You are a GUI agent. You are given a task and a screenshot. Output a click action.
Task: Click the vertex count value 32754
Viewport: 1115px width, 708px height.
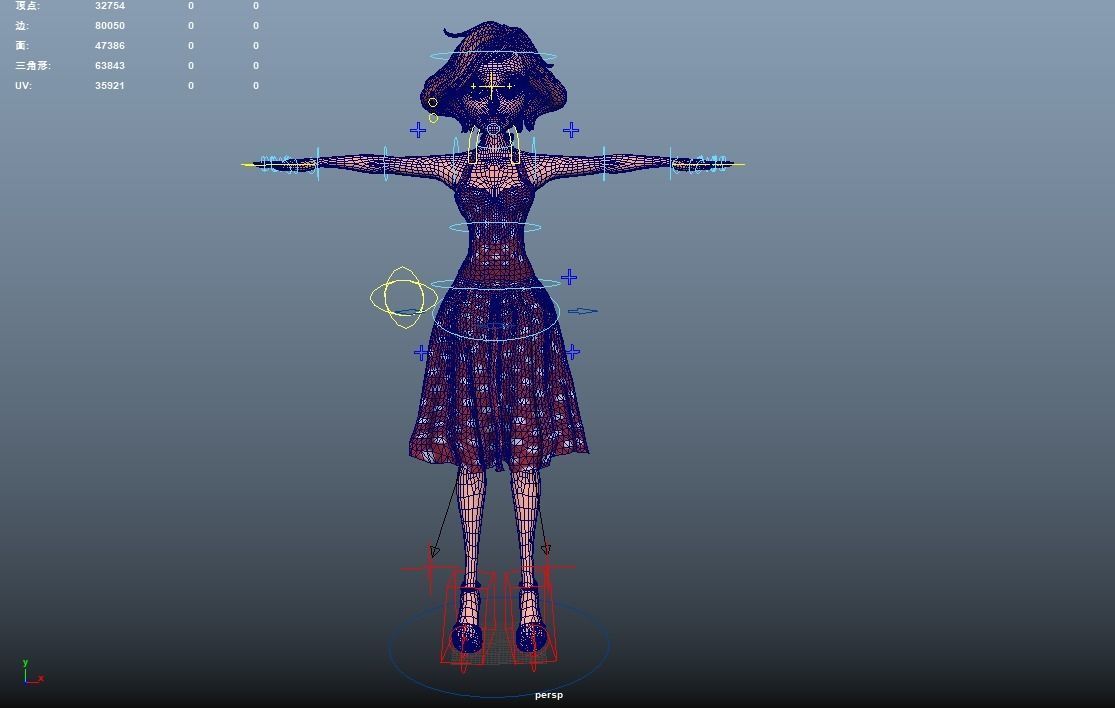(x=110, y=6)
